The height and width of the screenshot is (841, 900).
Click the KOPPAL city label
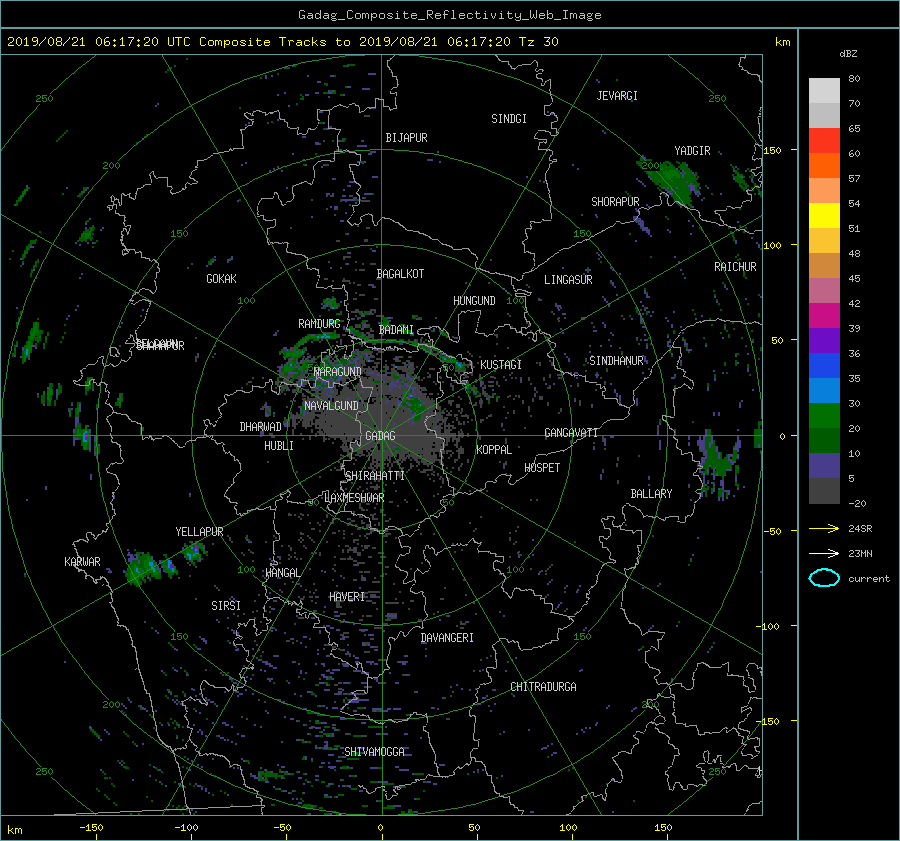pos(494,450)
